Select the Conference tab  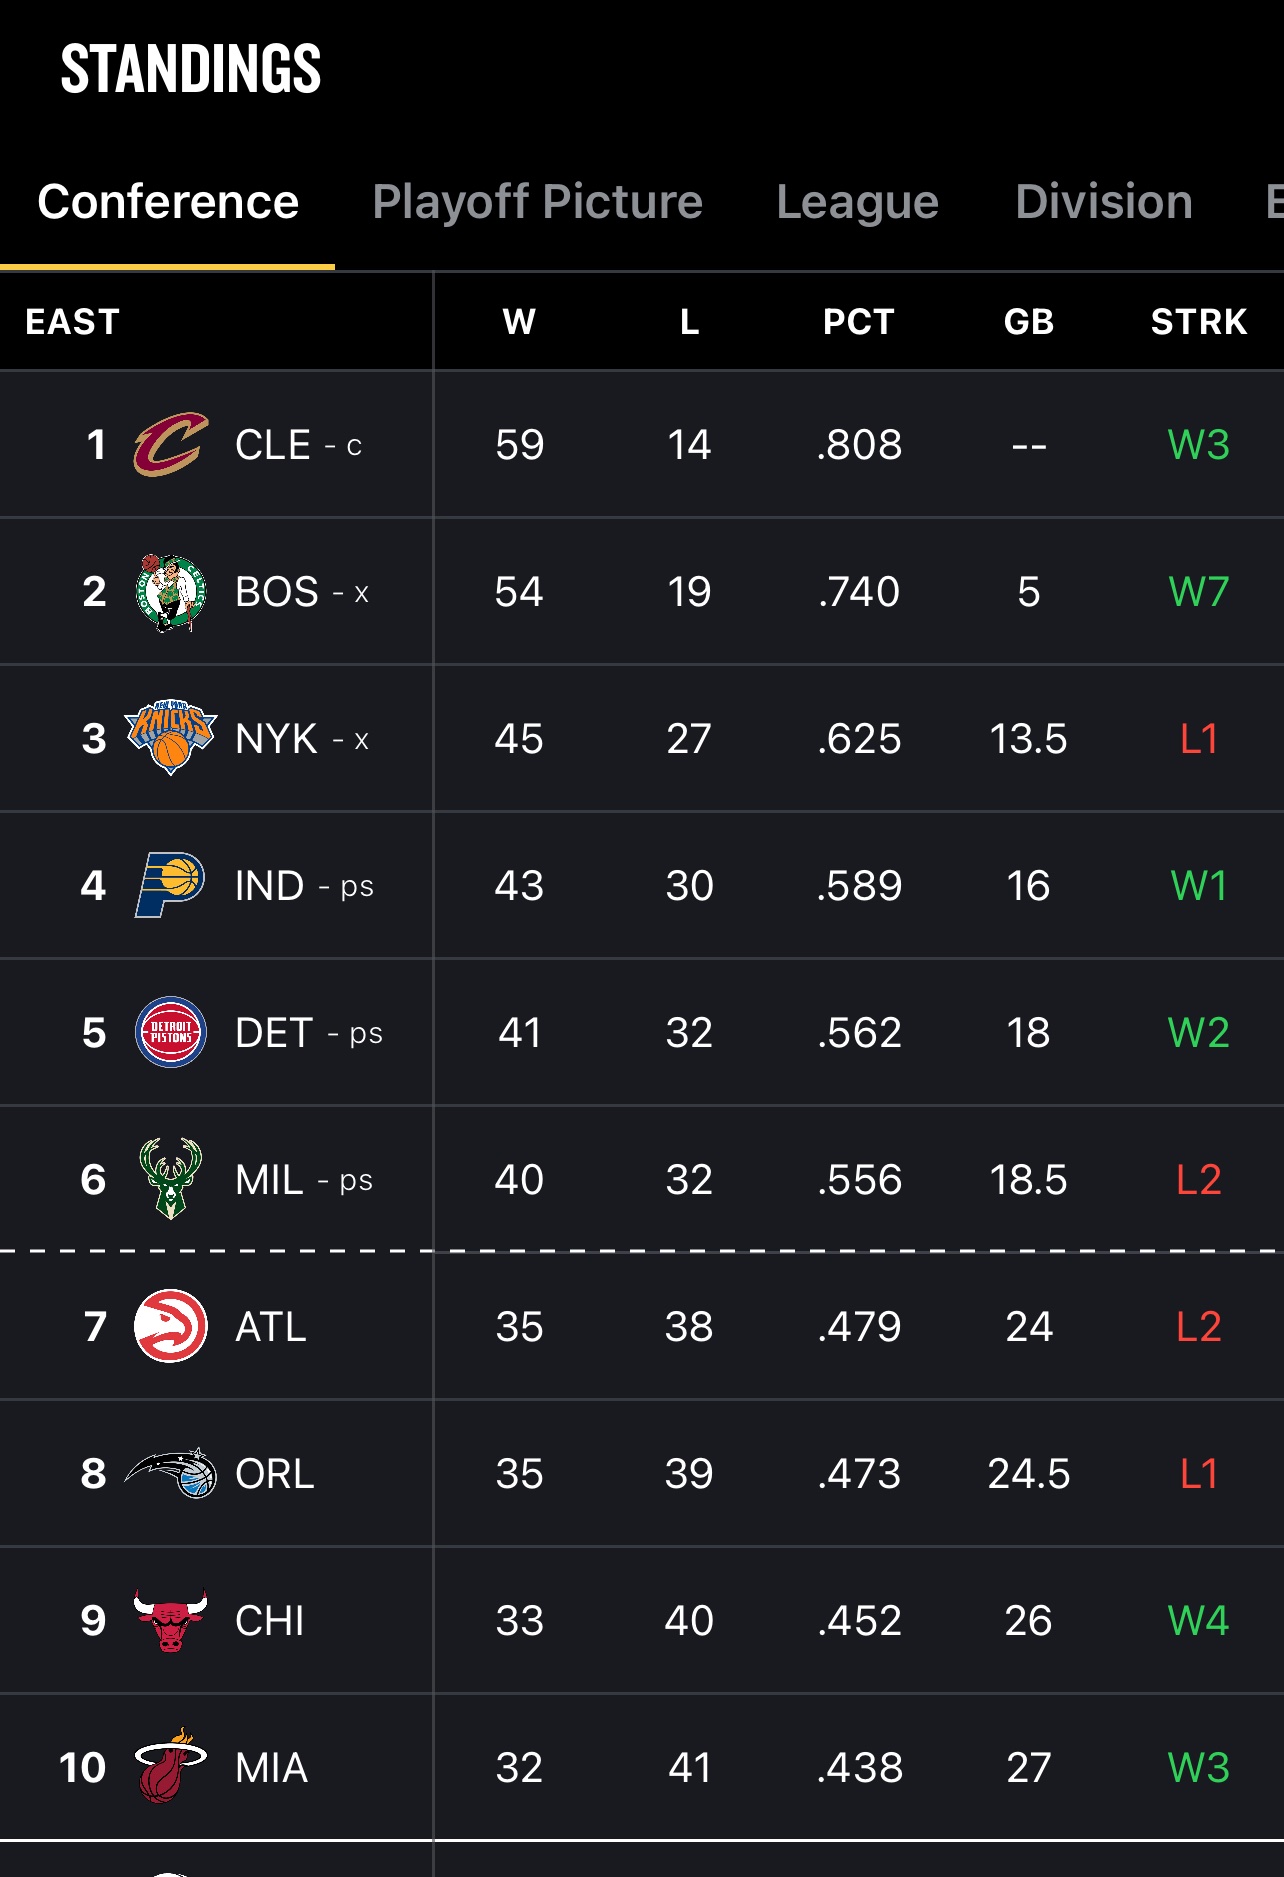coord(168,202)
